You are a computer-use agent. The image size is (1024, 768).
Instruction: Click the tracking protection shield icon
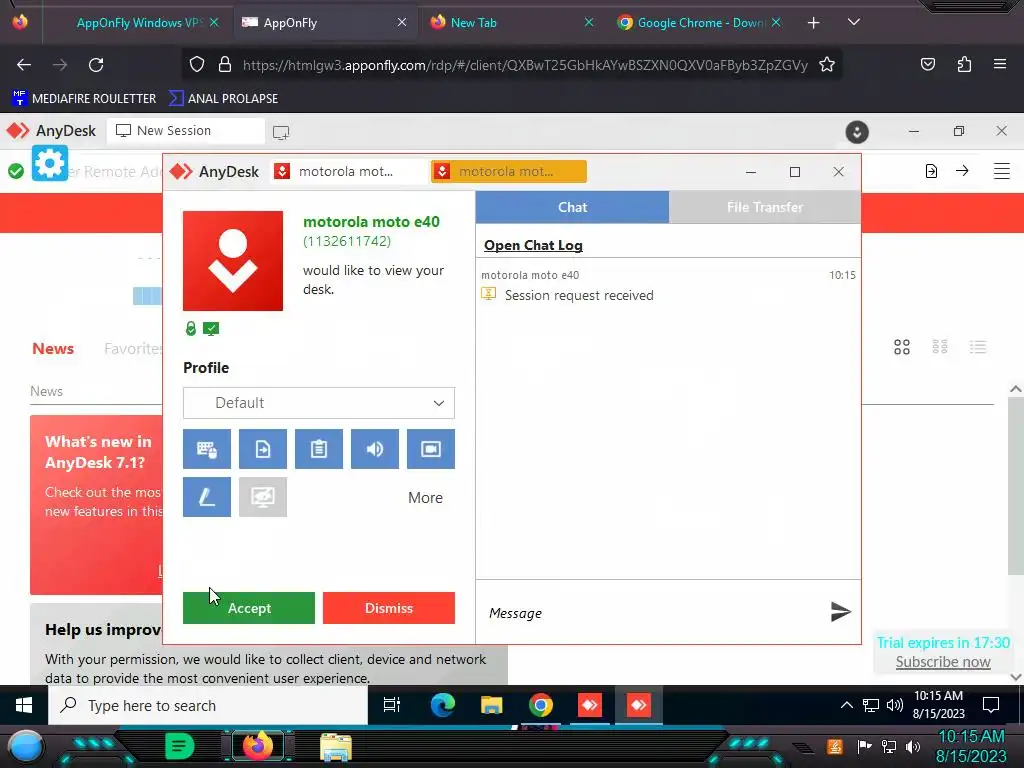197,64
